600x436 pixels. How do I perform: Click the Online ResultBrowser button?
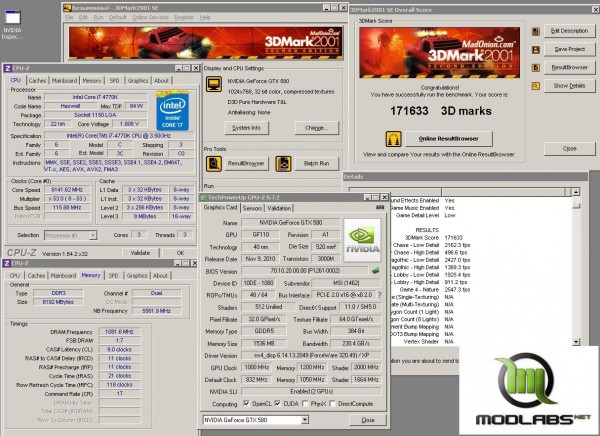[x=448, y=139]
